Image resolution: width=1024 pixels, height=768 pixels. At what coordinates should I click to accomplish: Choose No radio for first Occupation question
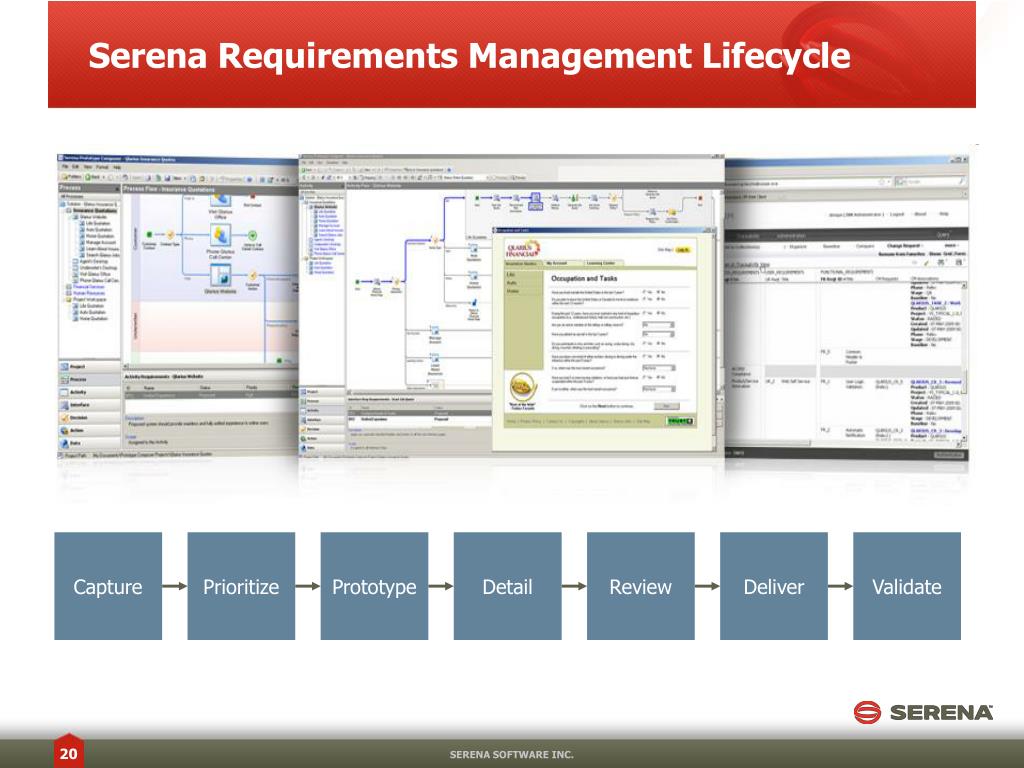(658, 292)
